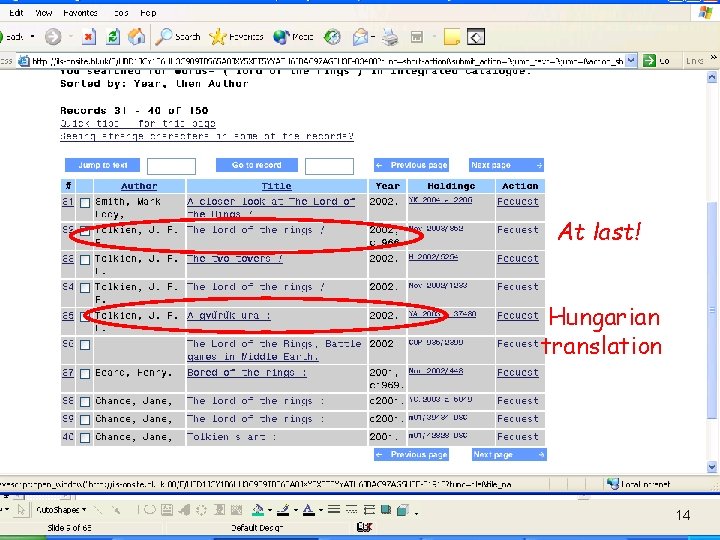Open the Shadow Style icon
The height and width of the screenshot is (540, 720).
pyautogui.click(x=386, y=510)
